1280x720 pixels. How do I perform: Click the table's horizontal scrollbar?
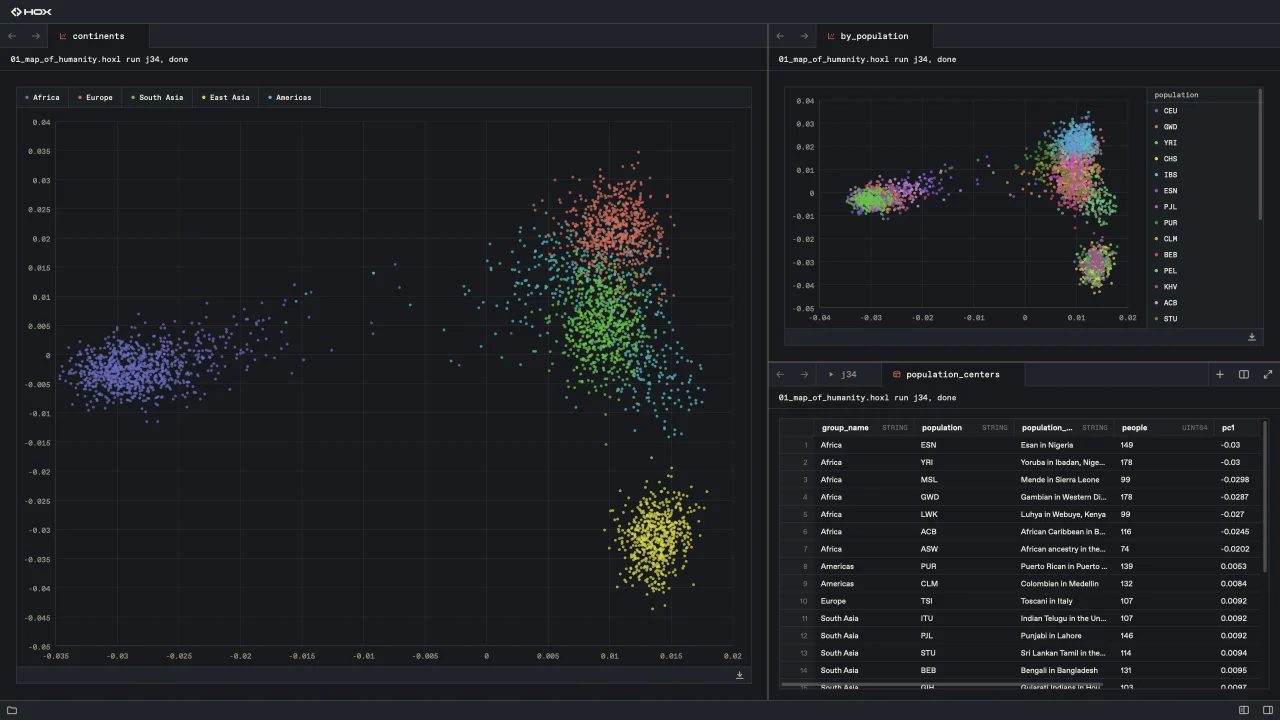941,685
